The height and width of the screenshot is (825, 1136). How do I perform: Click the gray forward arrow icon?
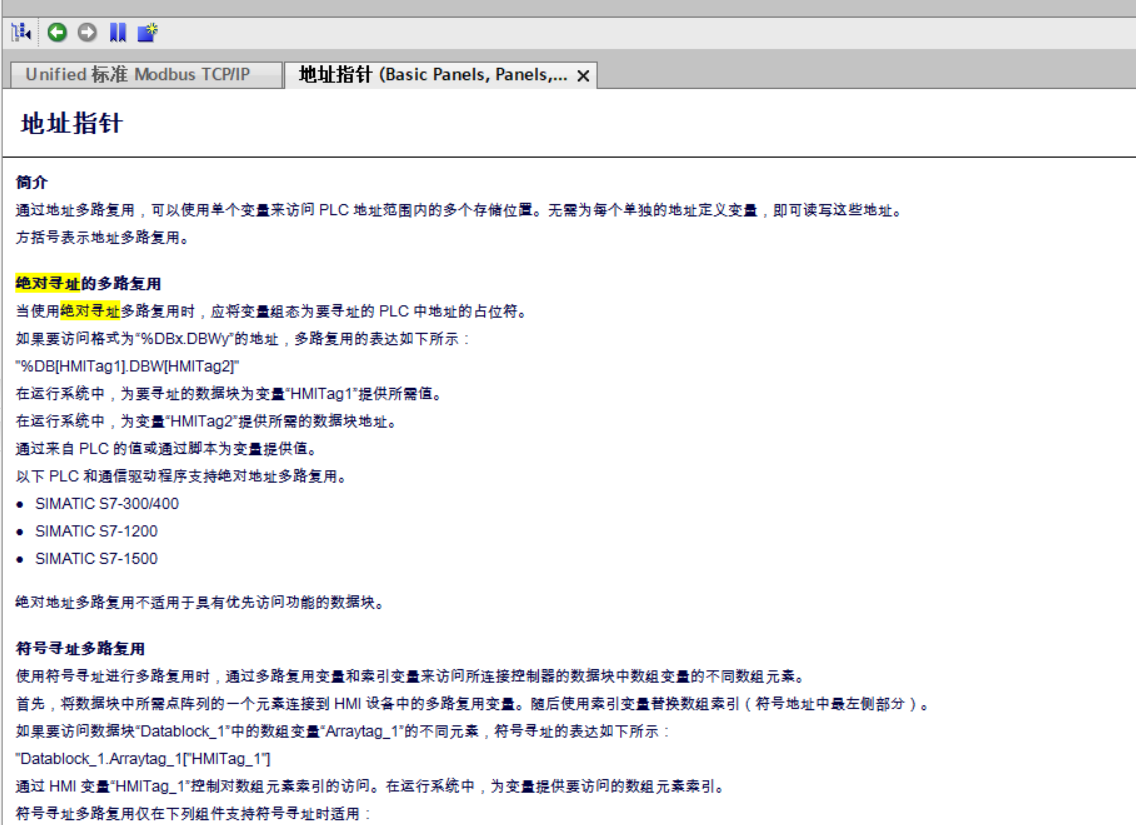click(87, 33)
